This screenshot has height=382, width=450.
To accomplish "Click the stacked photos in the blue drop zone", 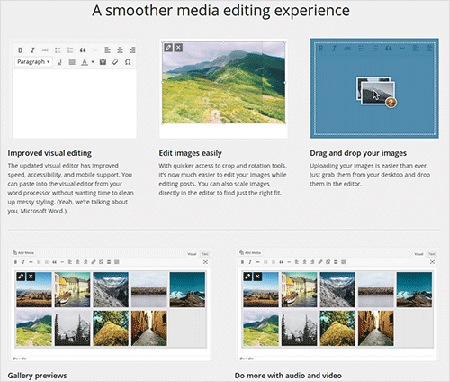I will (376, 92).
